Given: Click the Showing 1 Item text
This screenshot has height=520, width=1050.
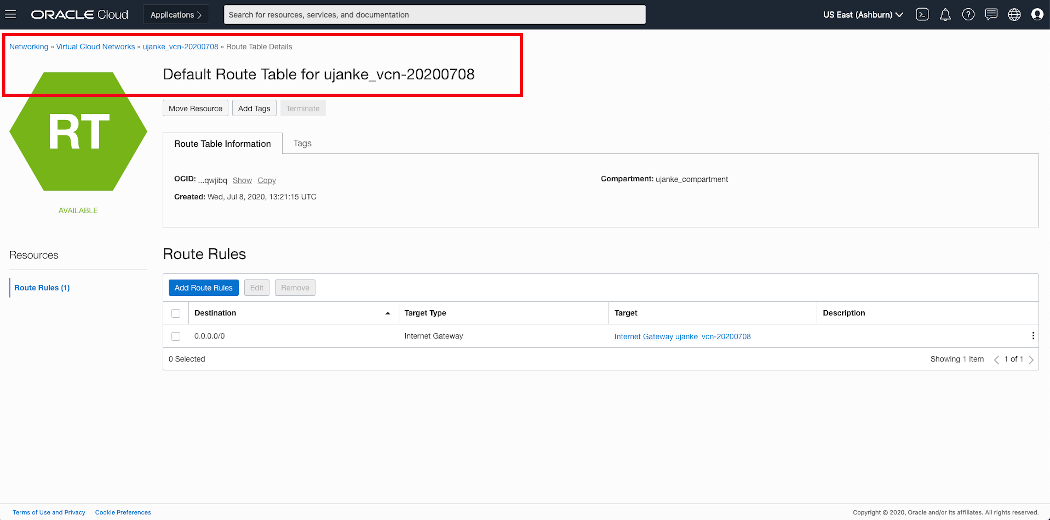Looking at the screenshot, I should (x=957, y=359).
